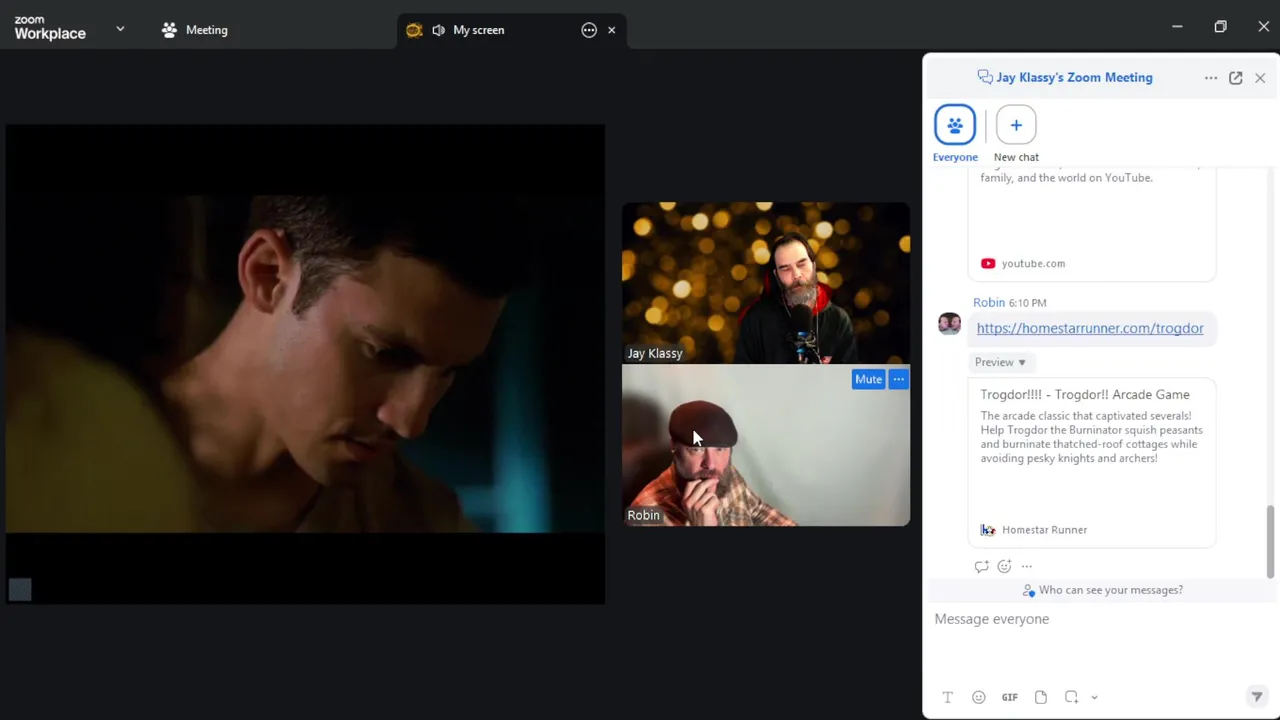
Task: Expand screenshot options dropdown arrow
Action: 1094,698
